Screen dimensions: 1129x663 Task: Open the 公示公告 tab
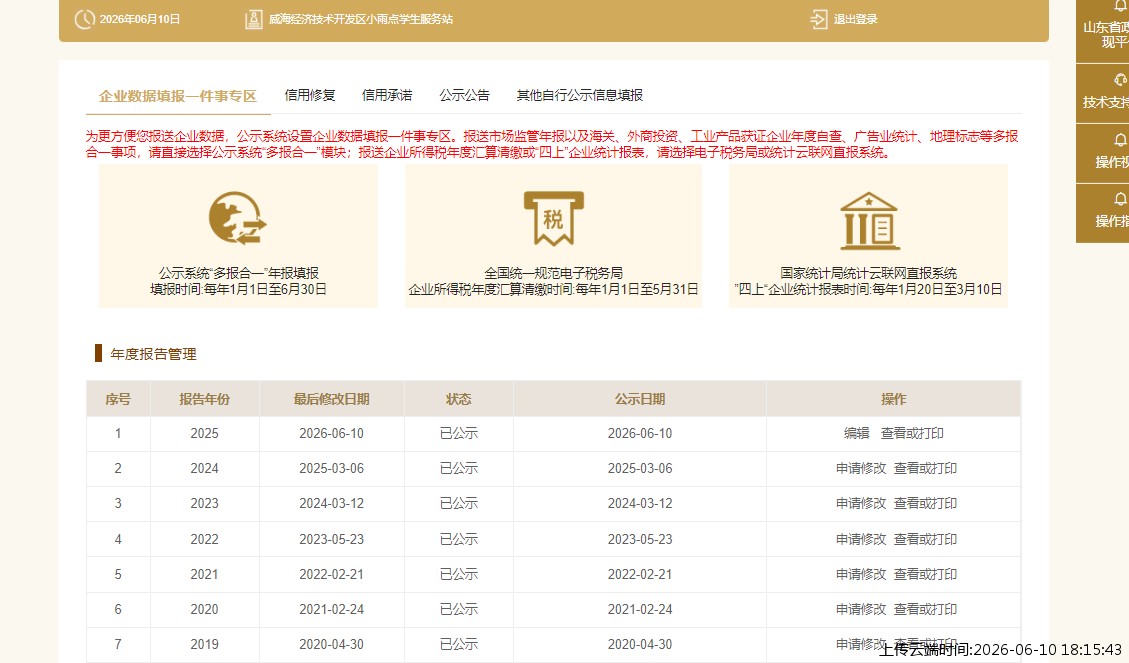pyautogui.click(x=464, y=95)
